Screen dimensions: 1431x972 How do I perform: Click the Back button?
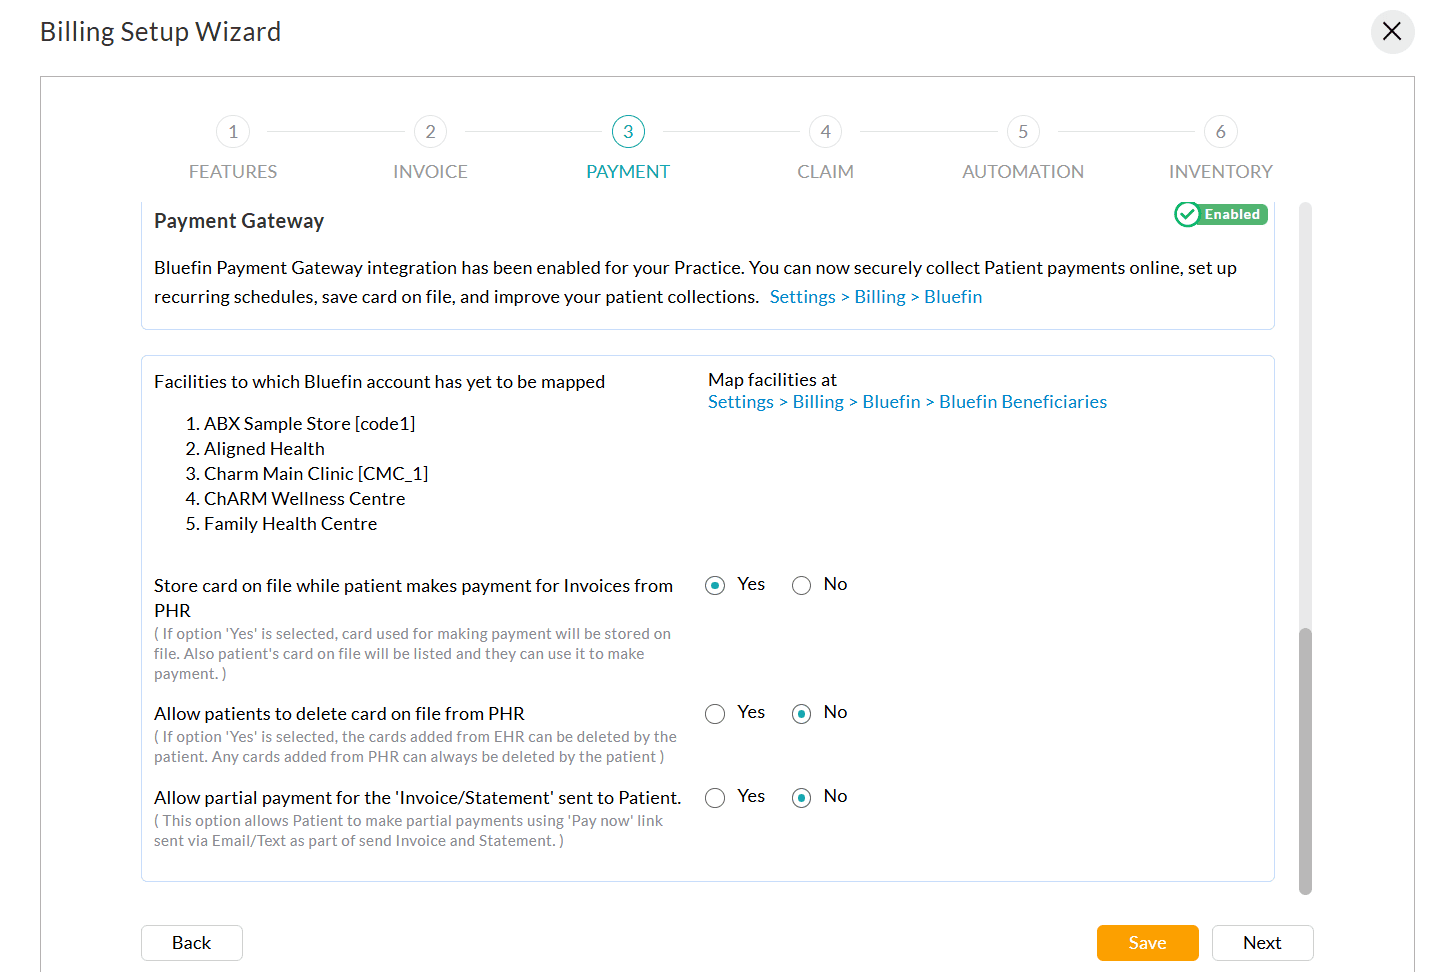(191, 942)
